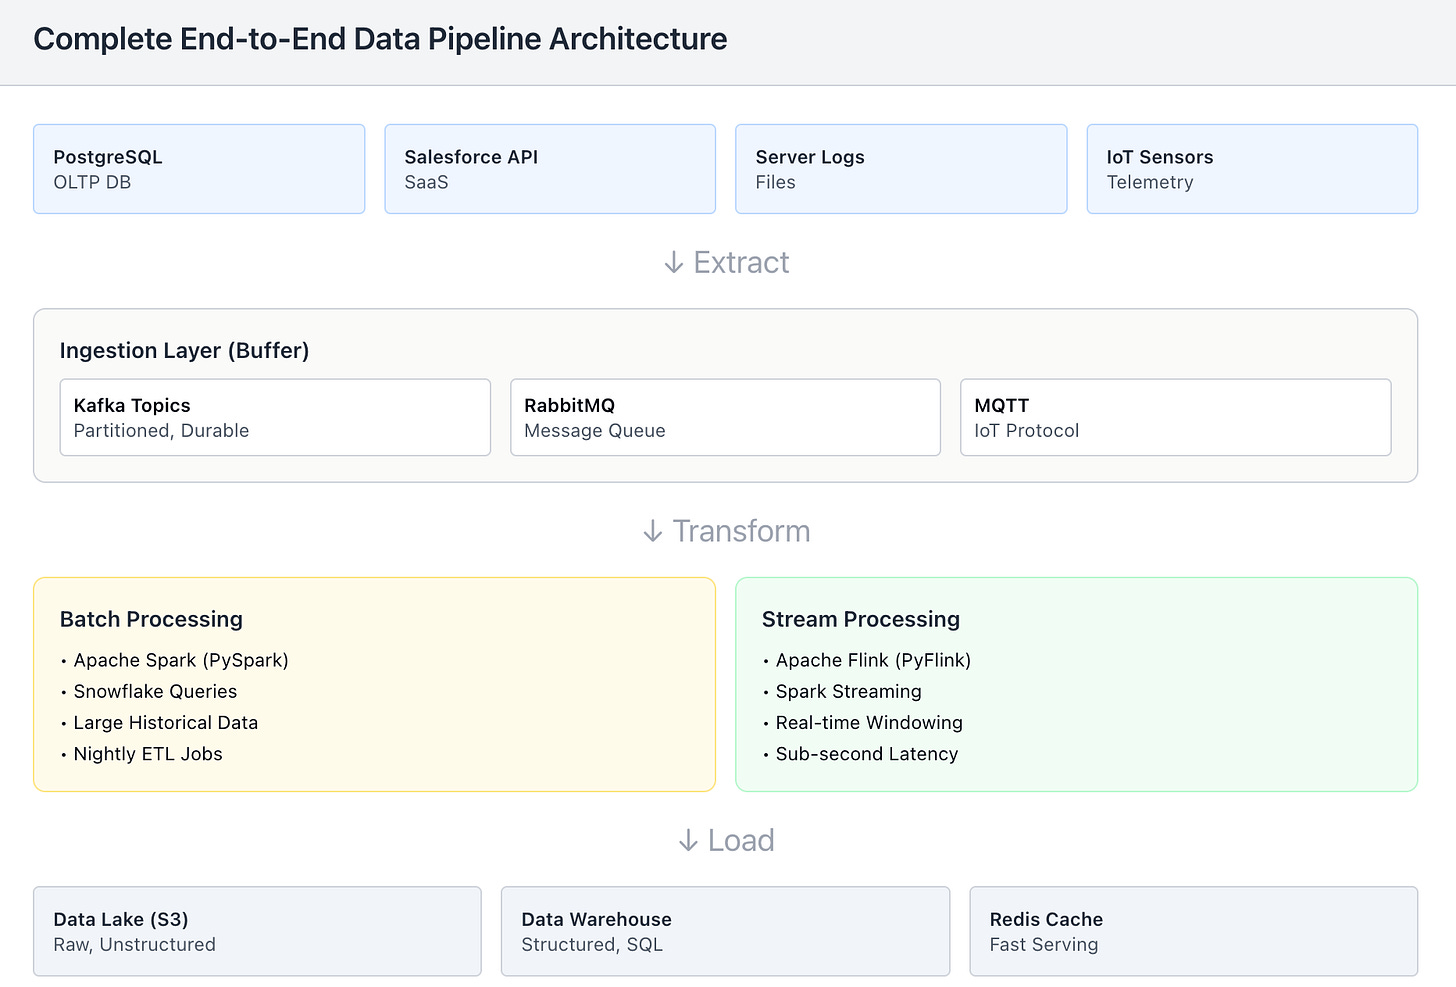Click the MQTT IoT Protocol box
The width and height of the screenshot is (1456, 987).
coord(1175,417)
